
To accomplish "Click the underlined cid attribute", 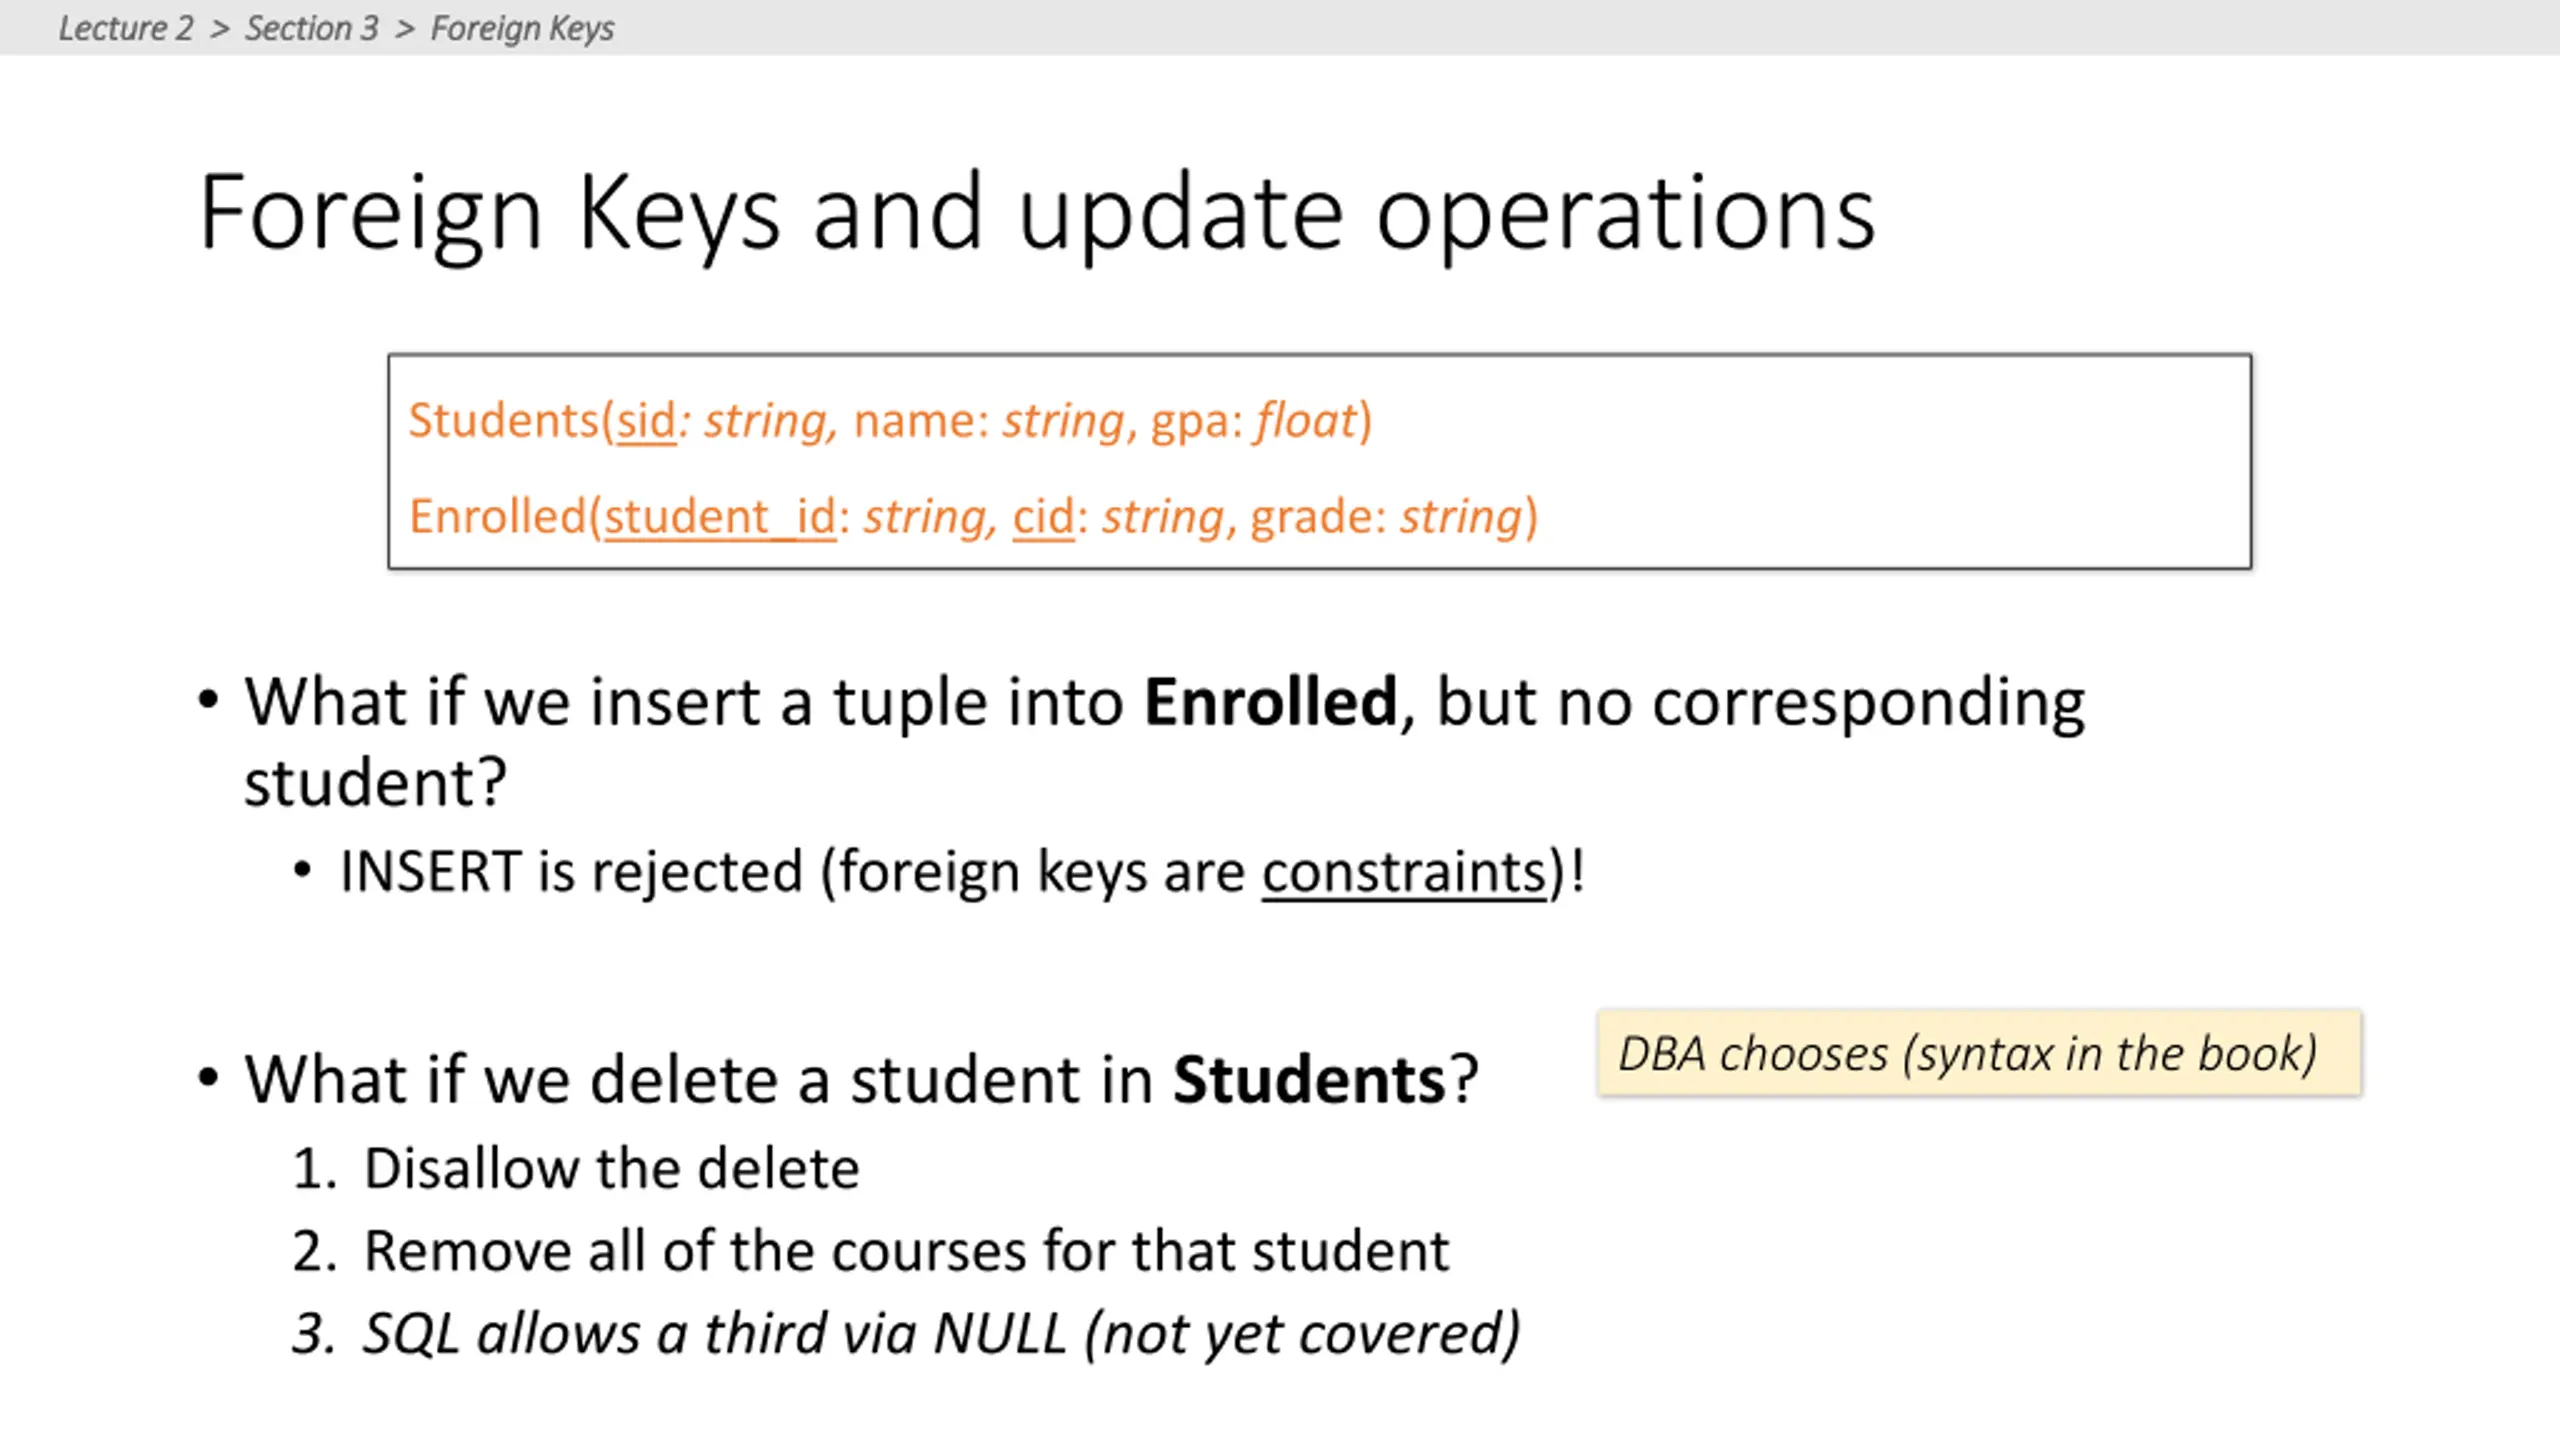I will (x=1043, y=518).
